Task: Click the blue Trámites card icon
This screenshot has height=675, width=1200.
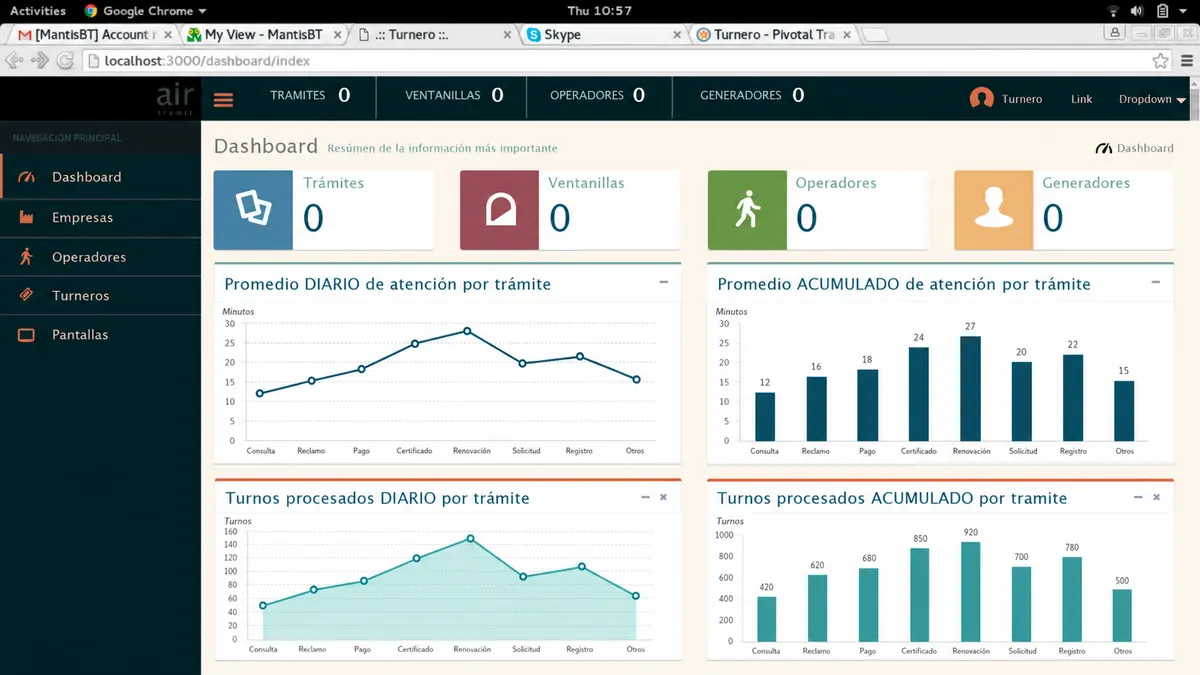Action: (x=253, y=210)
